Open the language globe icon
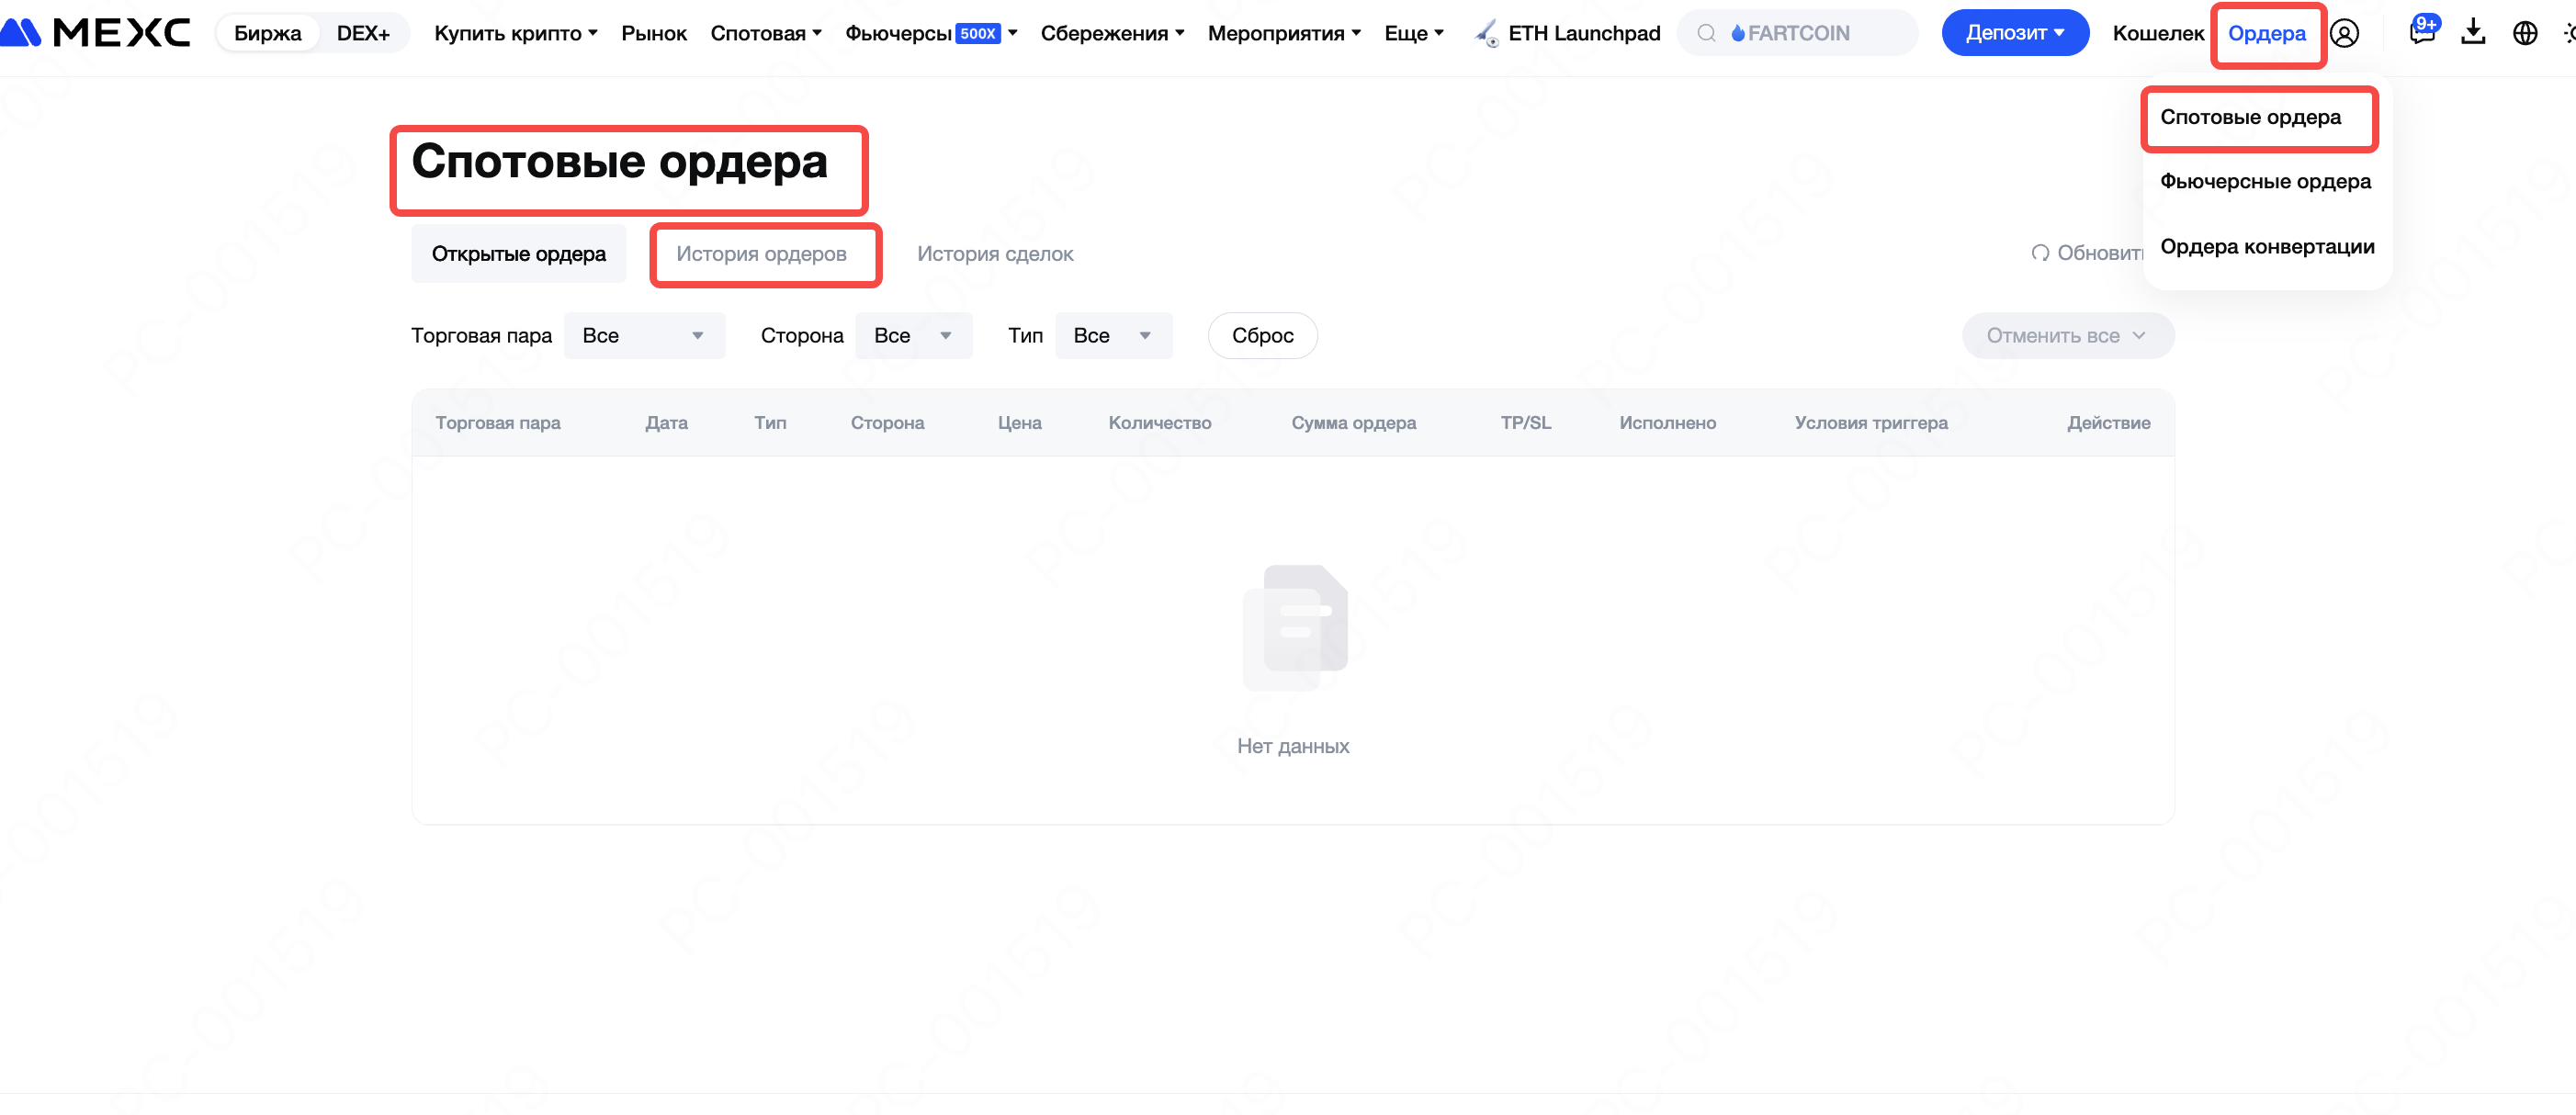Image resolution: width=2576 pixels, height=1115 pixels. click(x=2525, y=33)
